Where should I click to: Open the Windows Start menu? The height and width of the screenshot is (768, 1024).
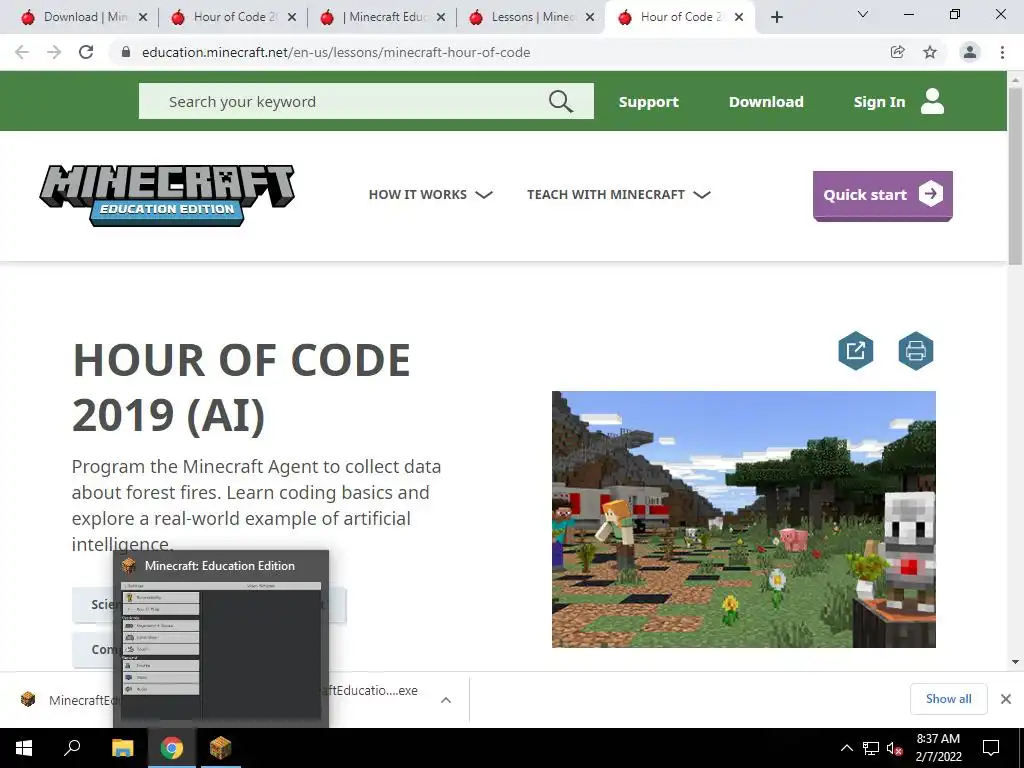[24, 748]
